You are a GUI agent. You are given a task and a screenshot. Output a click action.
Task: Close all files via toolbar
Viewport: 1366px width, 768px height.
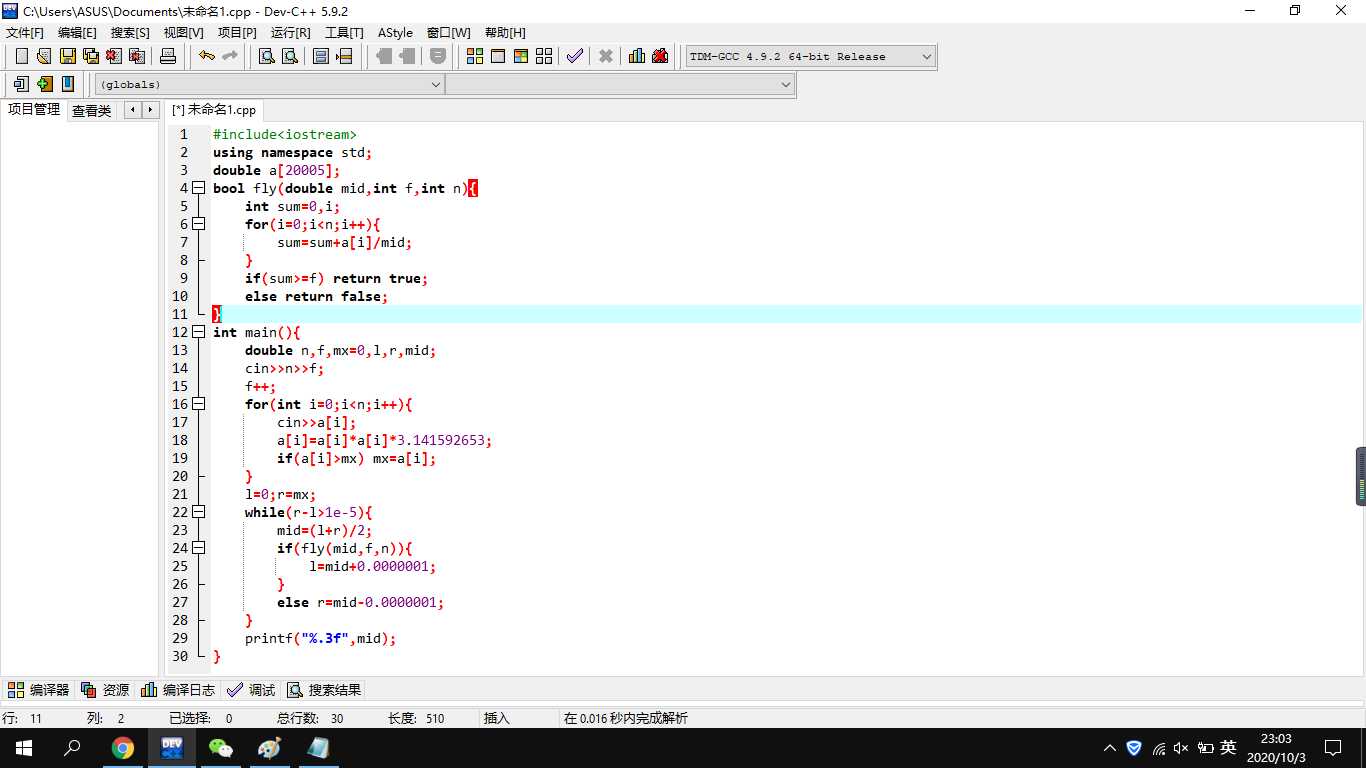point(137,56)
